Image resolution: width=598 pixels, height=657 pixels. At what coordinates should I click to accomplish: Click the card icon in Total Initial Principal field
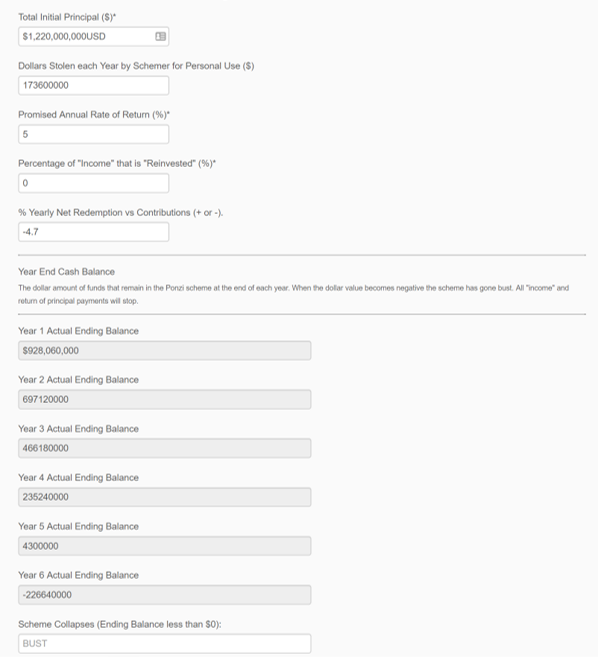click(x=161, y=36)
